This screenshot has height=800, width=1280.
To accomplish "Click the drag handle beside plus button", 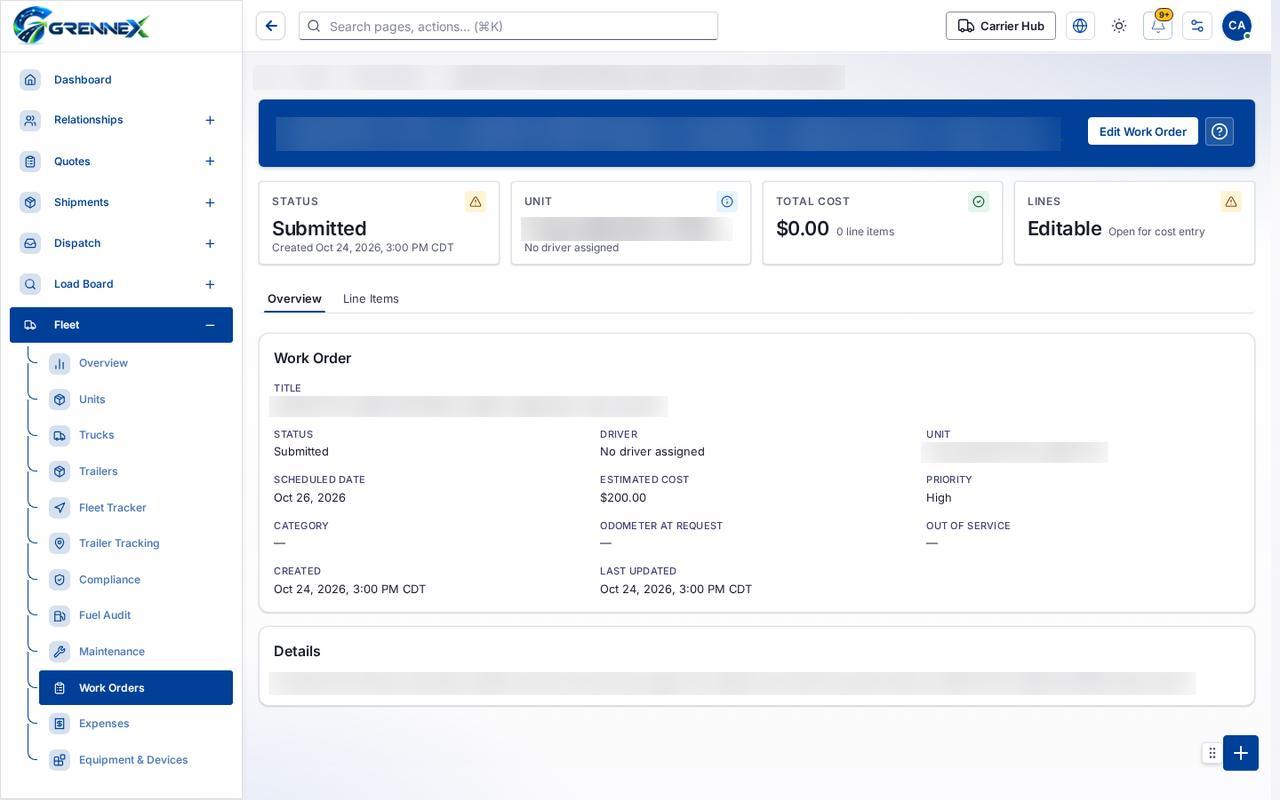I will [1212, 753].
